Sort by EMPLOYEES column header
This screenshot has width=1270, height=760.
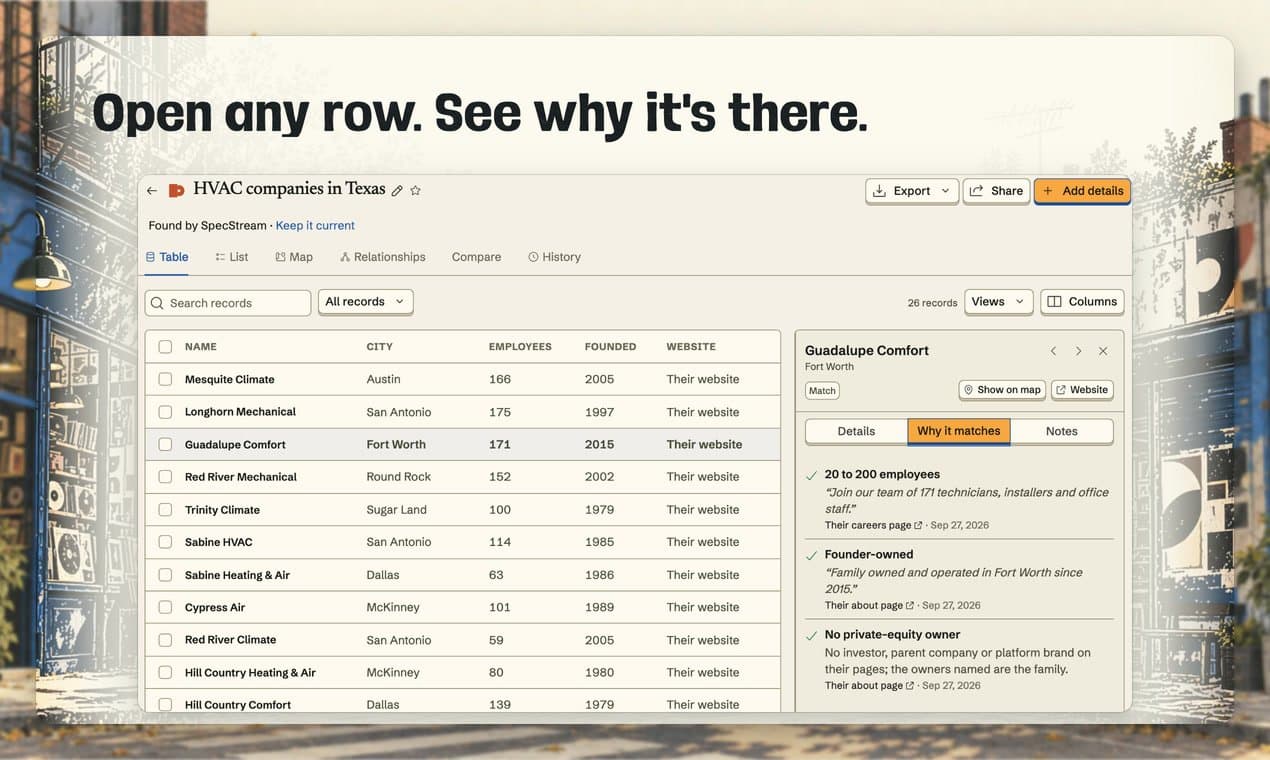pyautogui.click(x=520, y=347)
